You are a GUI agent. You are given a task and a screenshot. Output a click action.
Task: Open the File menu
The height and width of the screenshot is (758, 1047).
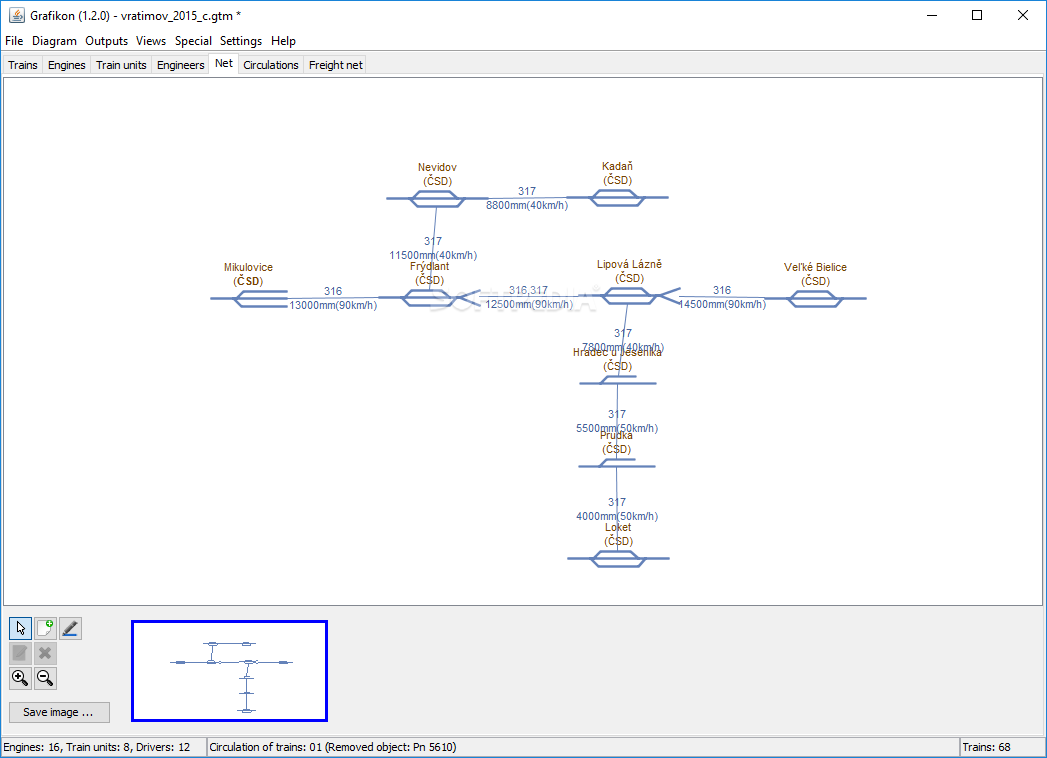(14, 41)
